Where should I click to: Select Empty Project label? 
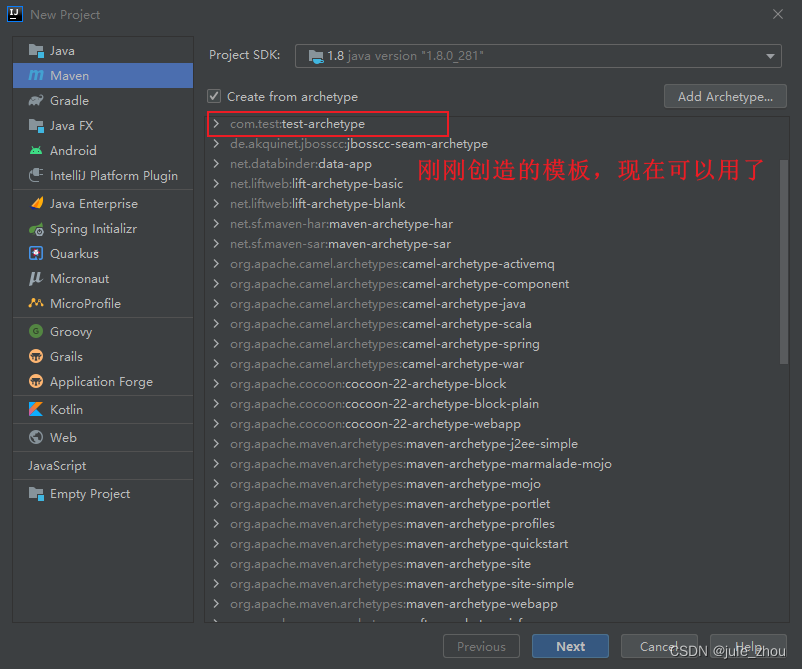point(90,494)
